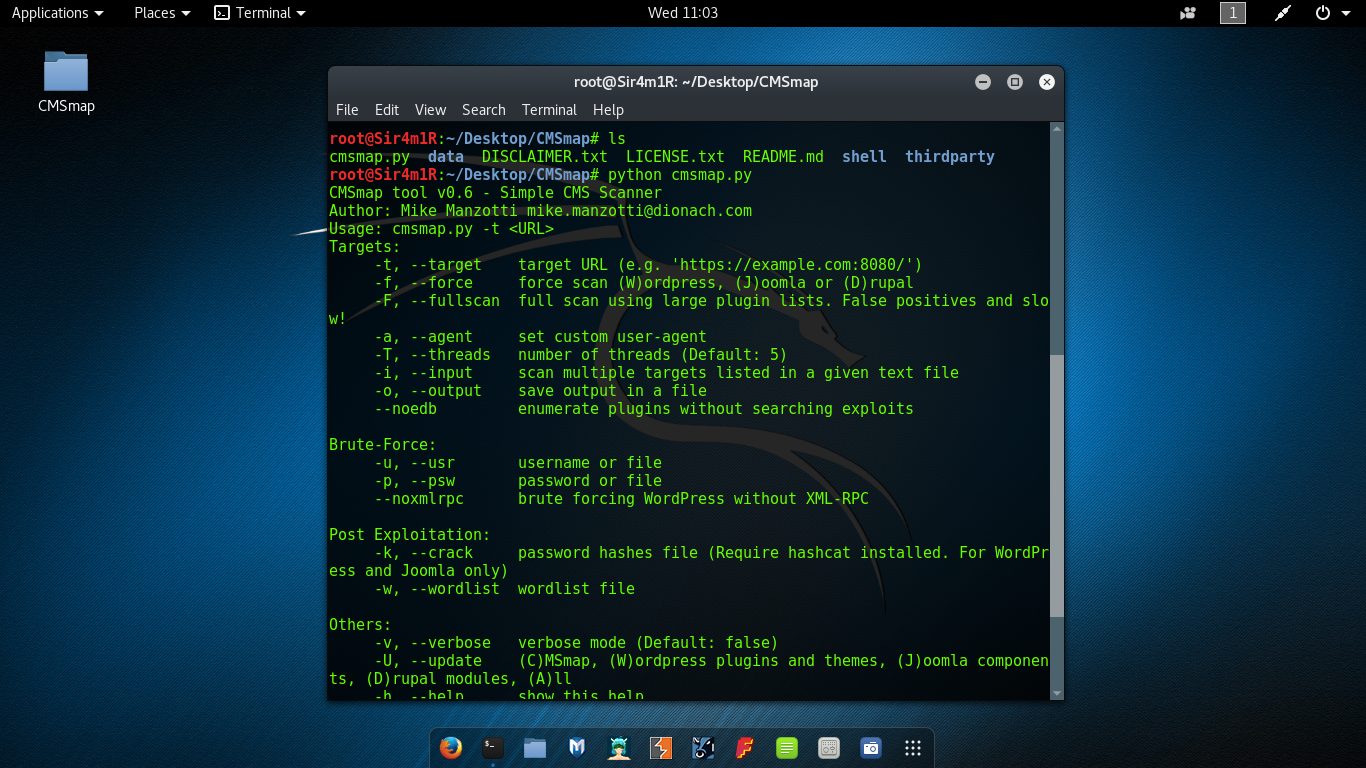Open the Files manager in dock
This screenshot has width=1366, height=768.
pyautogui.click(x=535, y=747)
